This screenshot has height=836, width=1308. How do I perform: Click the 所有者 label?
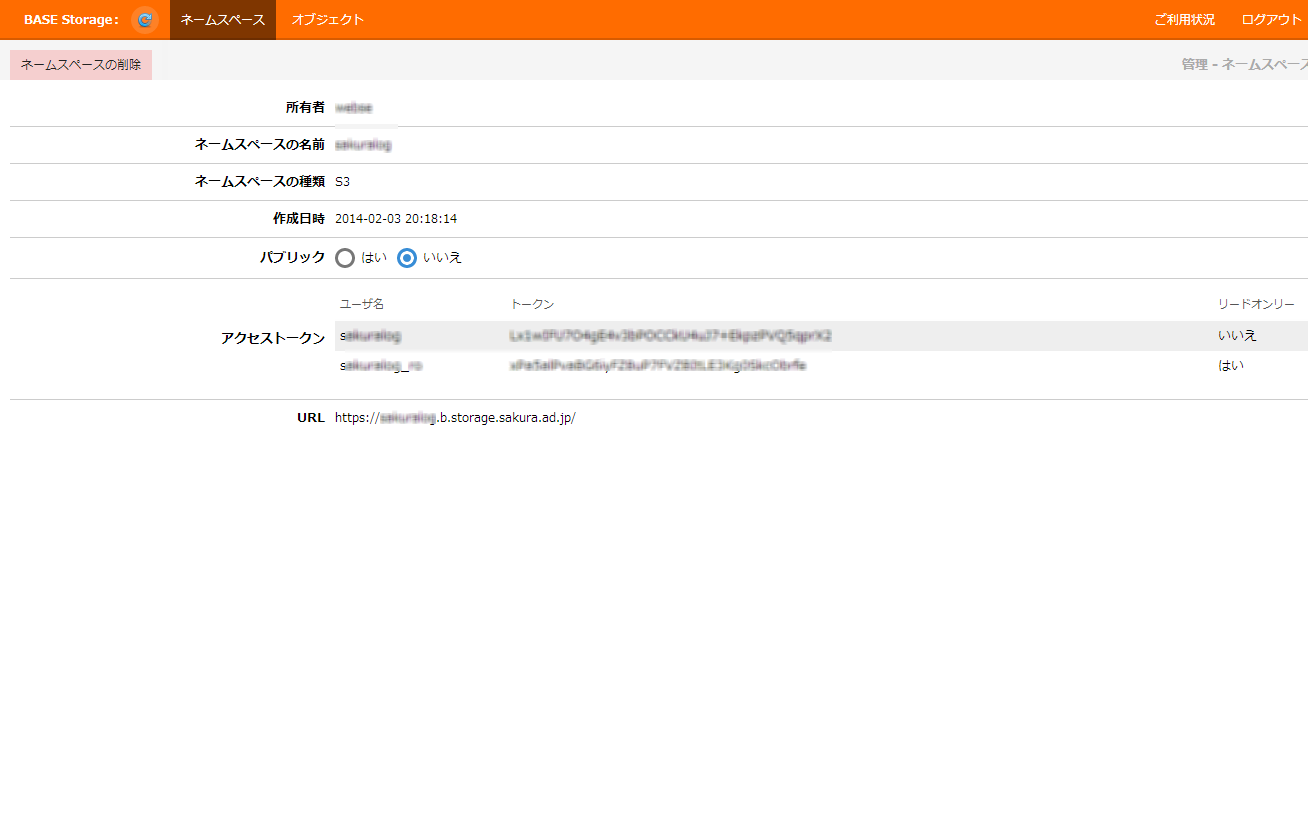click(305, 108)
